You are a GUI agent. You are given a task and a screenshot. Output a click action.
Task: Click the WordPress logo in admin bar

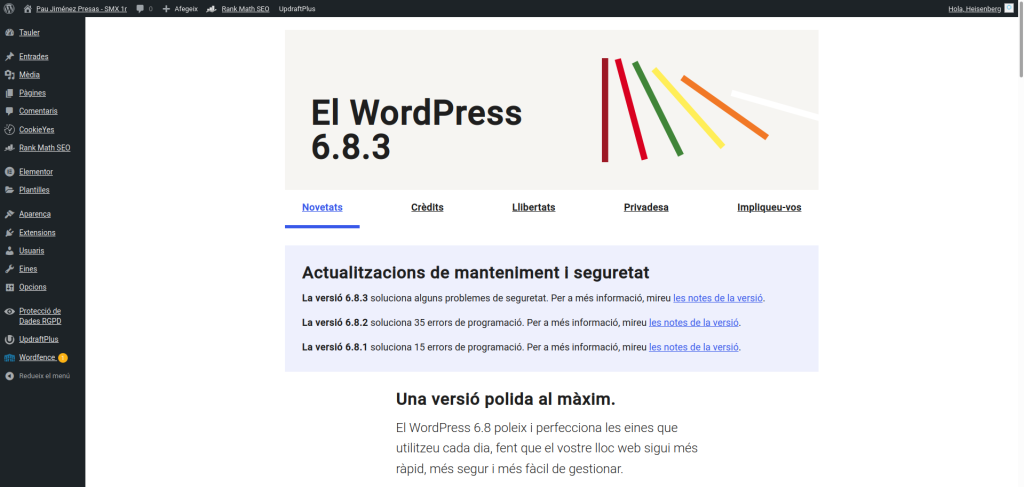9,8
